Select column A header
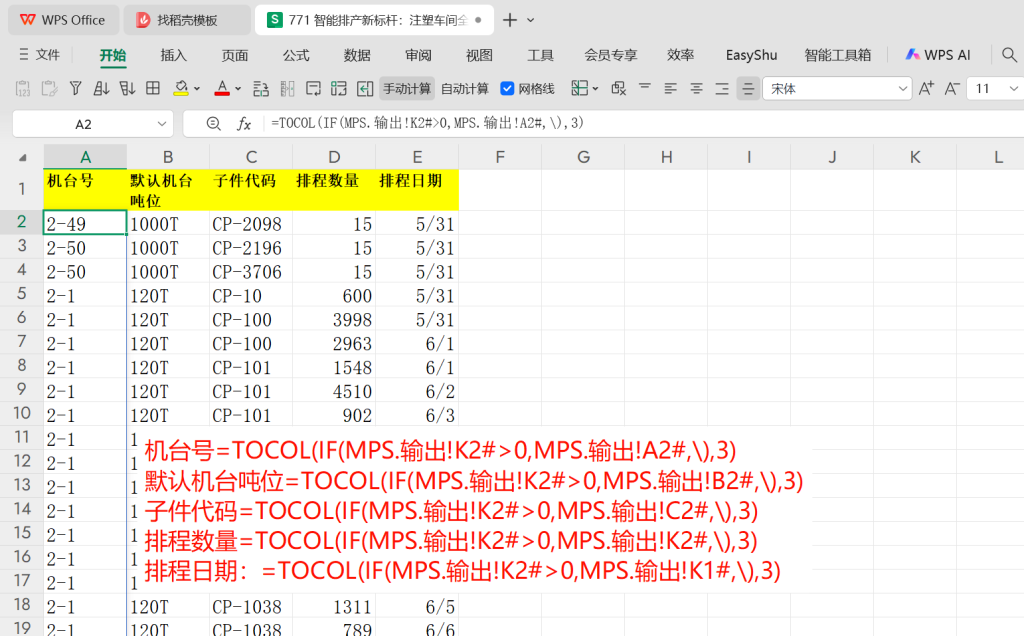This screenshot has height=636, width=1024. tap(85, 157)
